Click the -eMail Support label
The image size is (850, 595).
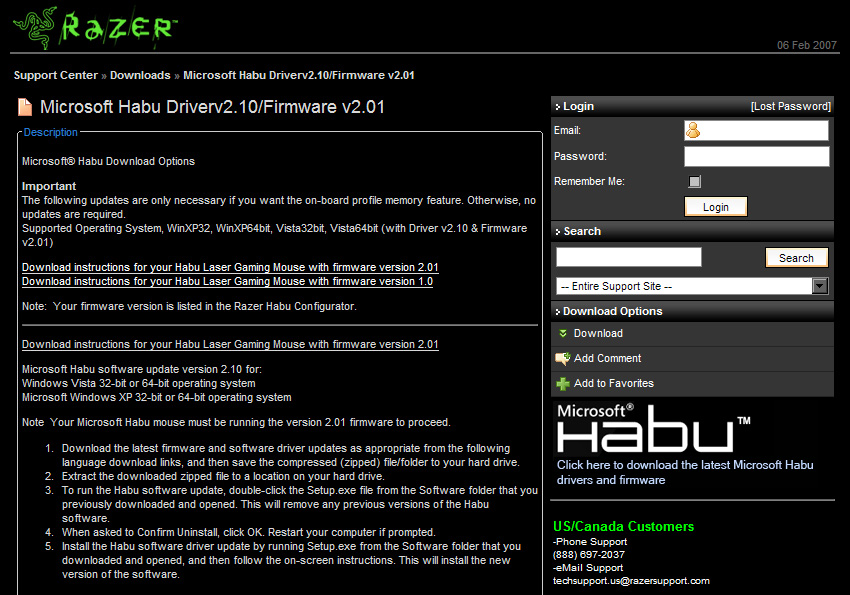pyautogui.click(x=588, y=568)
